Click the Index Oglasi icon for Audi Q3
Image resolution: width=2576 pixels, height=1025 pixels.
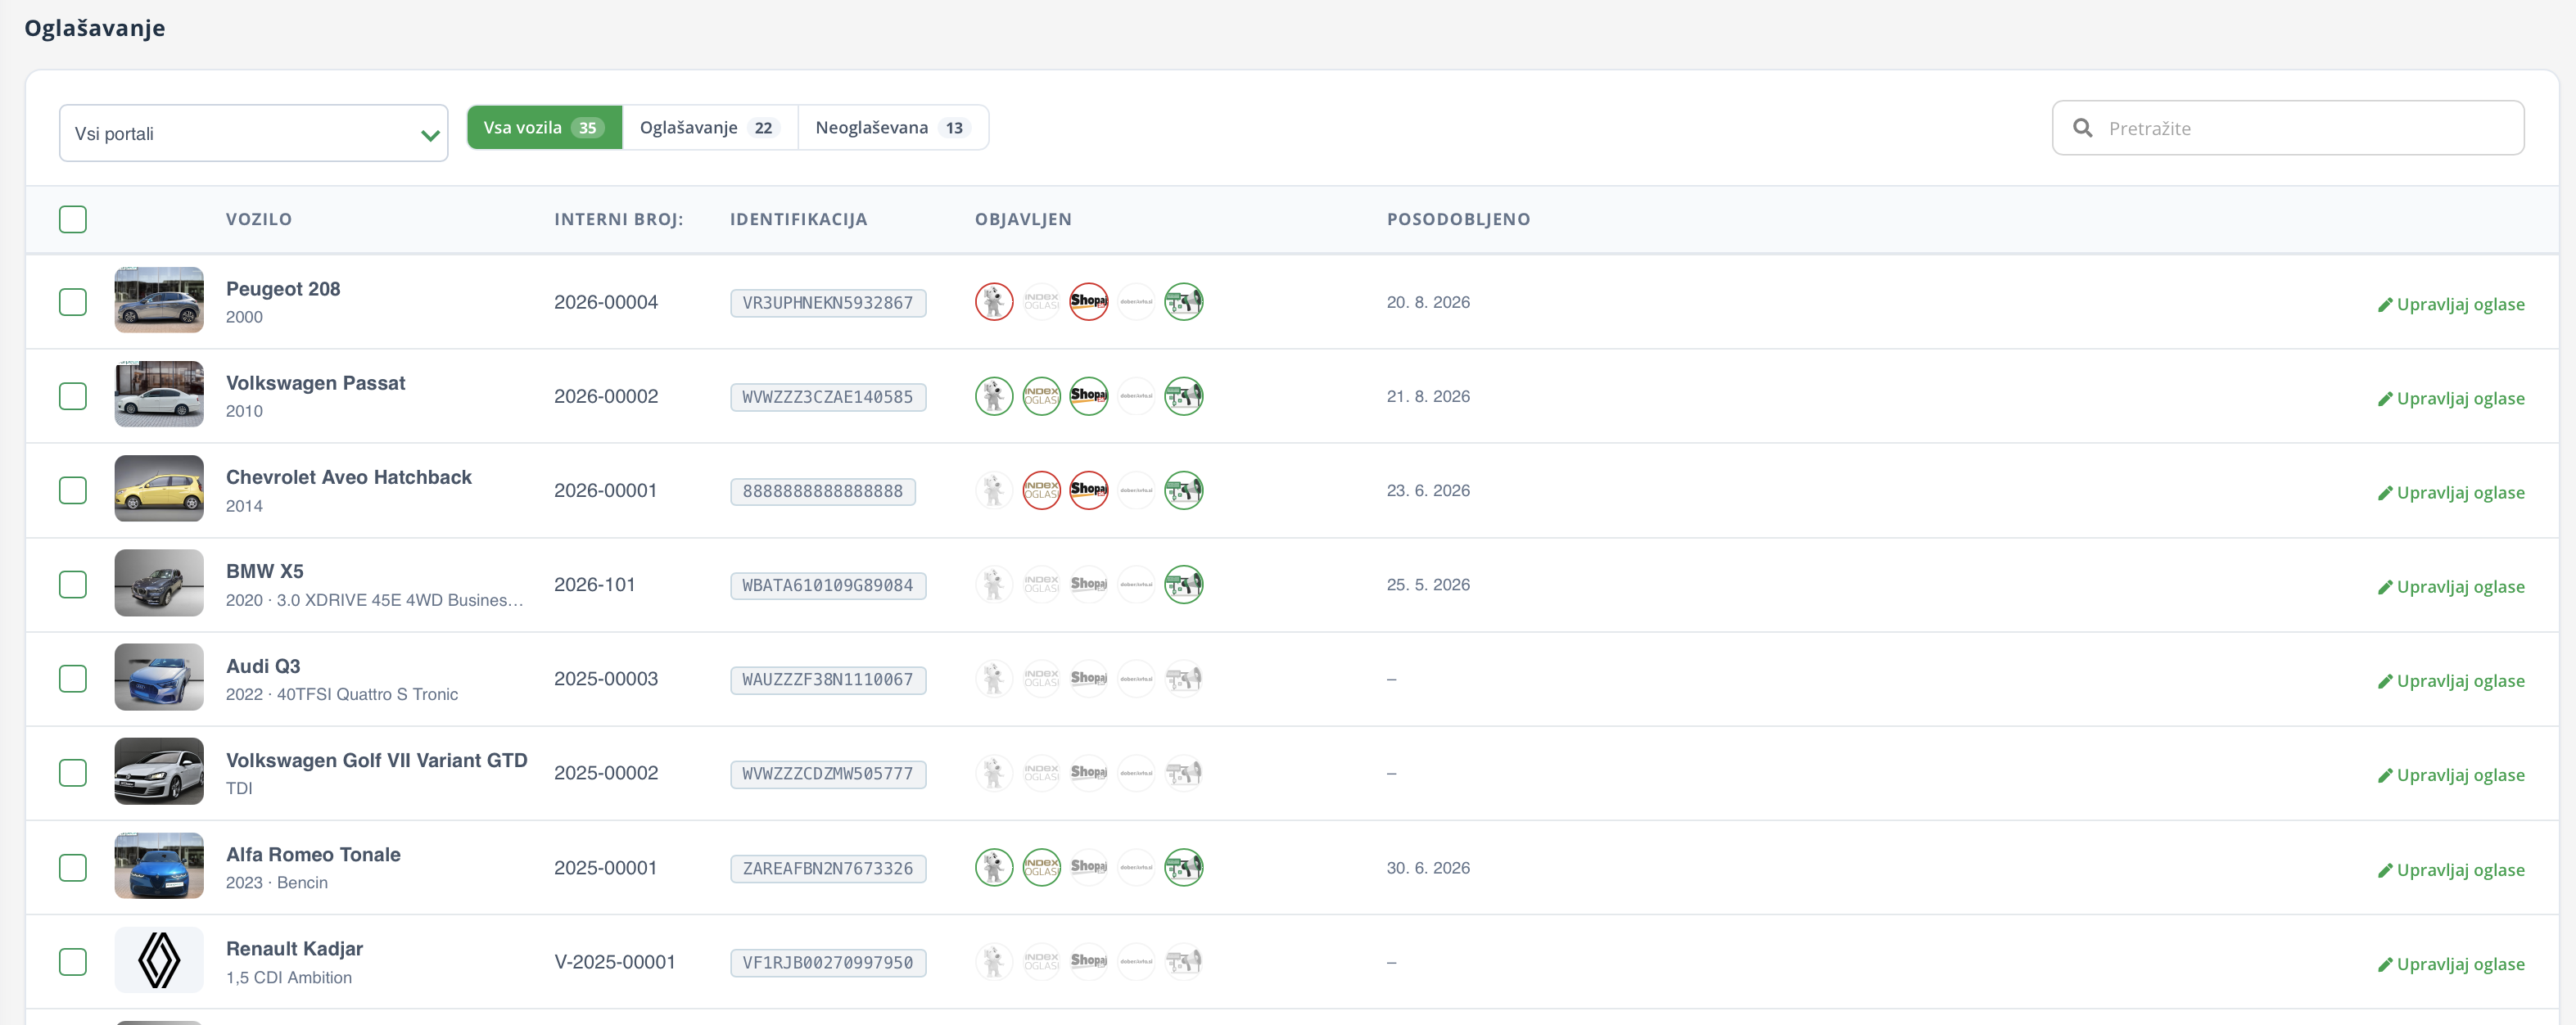(1041, 679)
